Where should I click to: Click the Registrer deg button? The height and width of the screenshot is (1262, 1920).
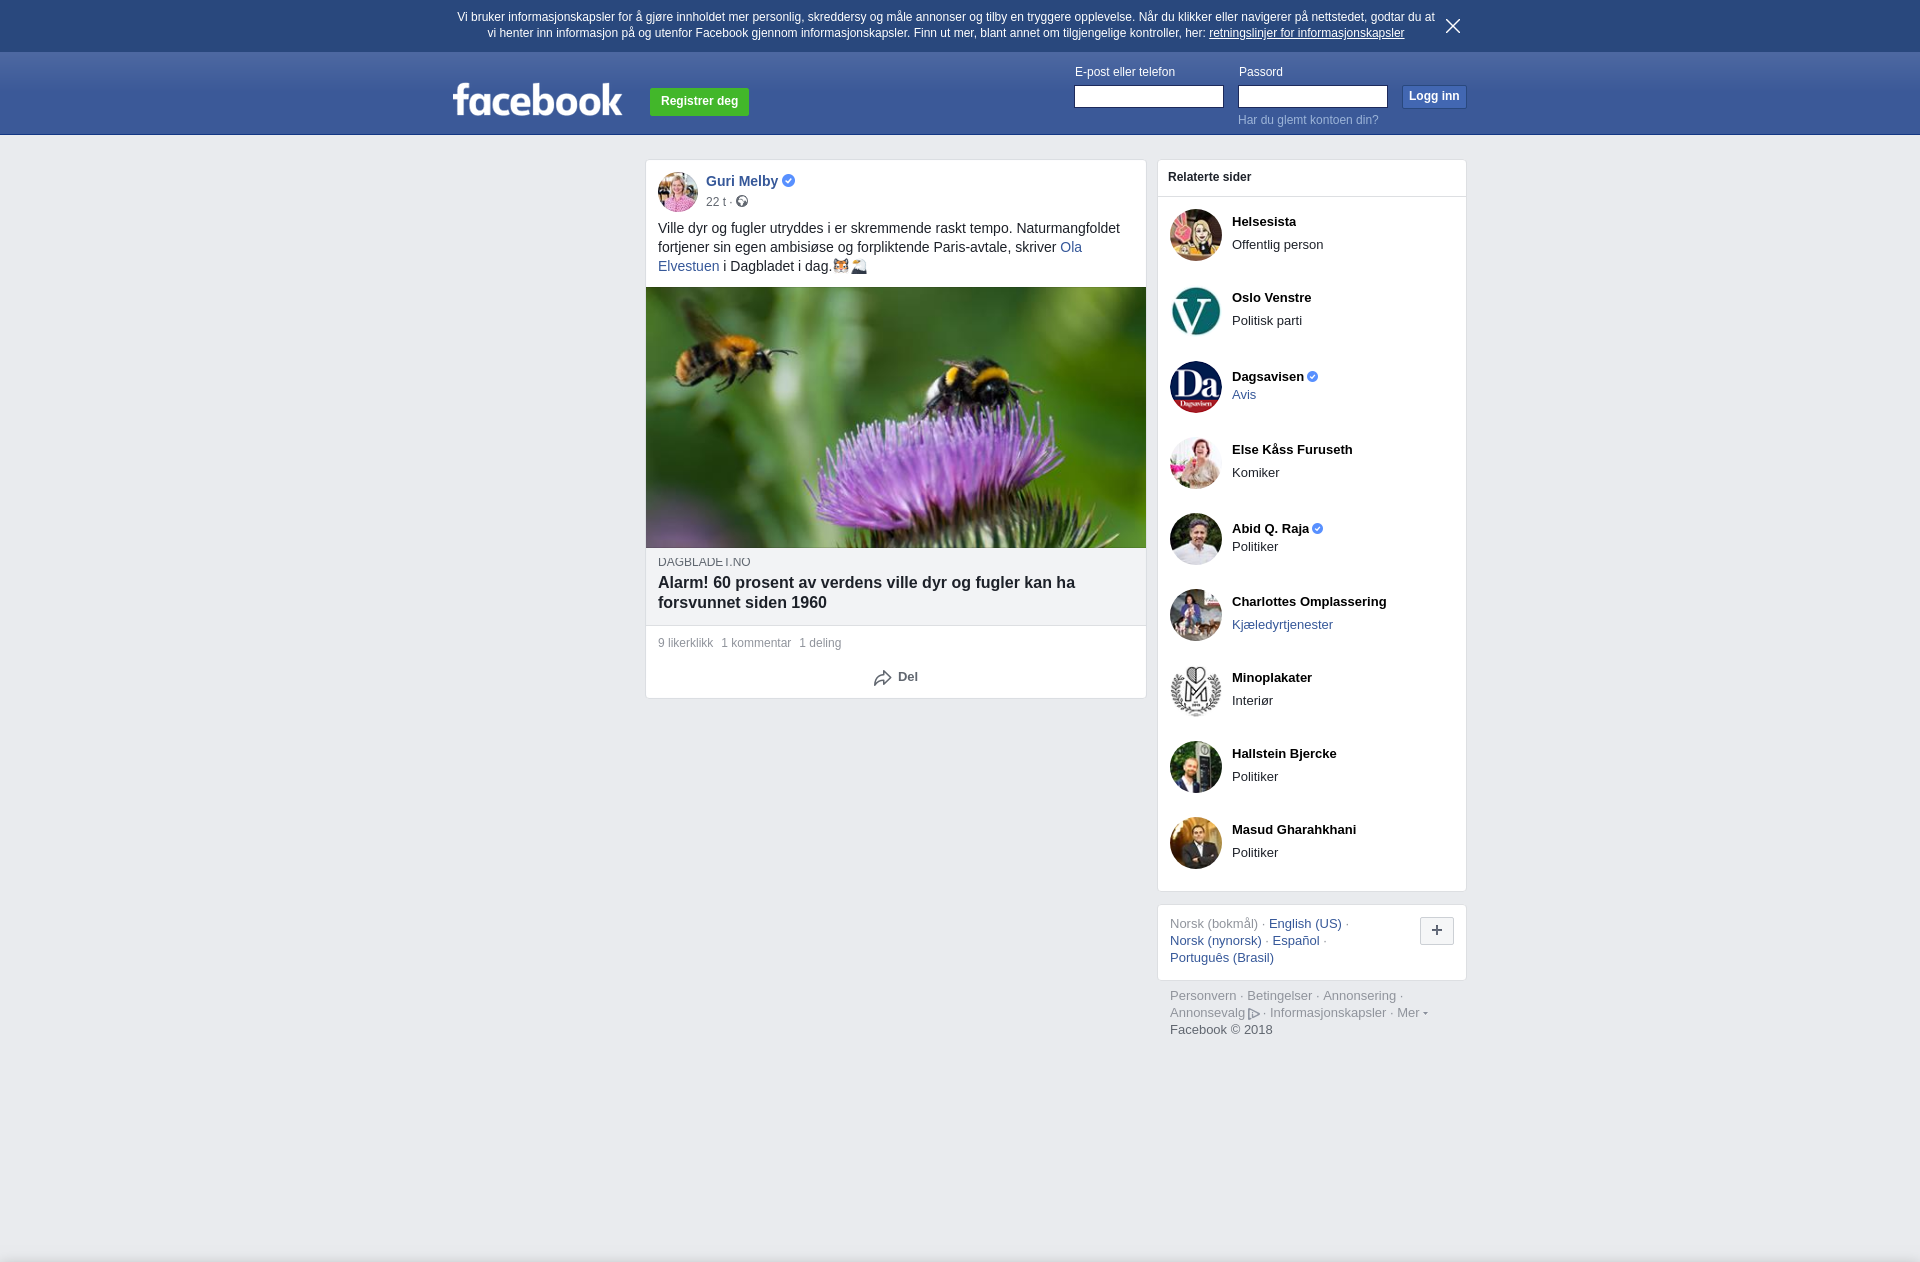699,101
